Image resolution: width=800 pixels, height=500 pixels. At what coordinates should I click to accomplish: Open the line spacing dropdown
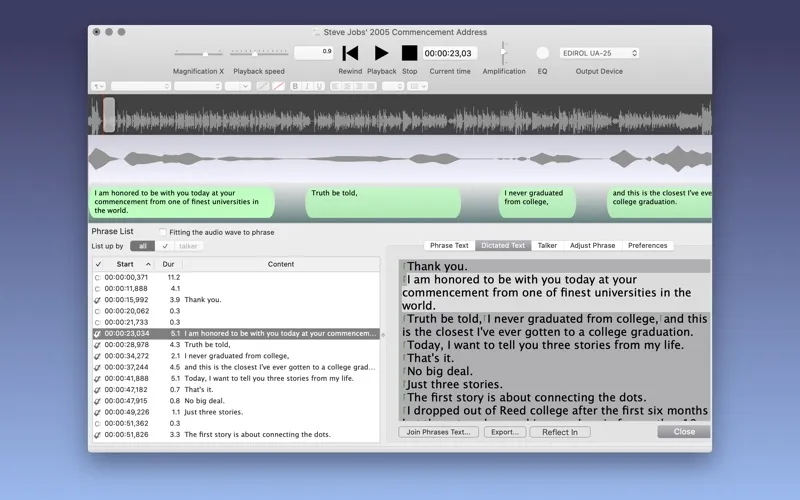[393, 86]
